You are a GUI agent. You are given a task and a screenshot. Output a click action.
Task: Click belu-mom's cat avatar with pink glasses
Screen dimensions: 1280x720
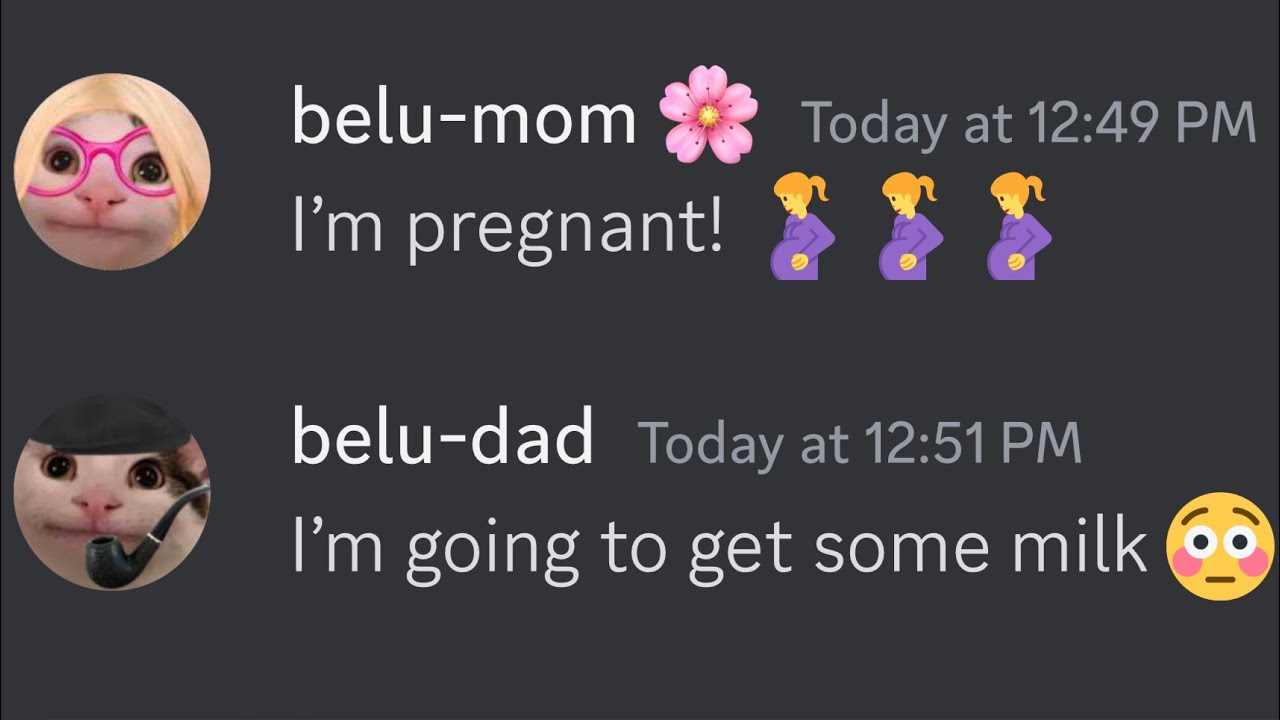pos(112,170)
